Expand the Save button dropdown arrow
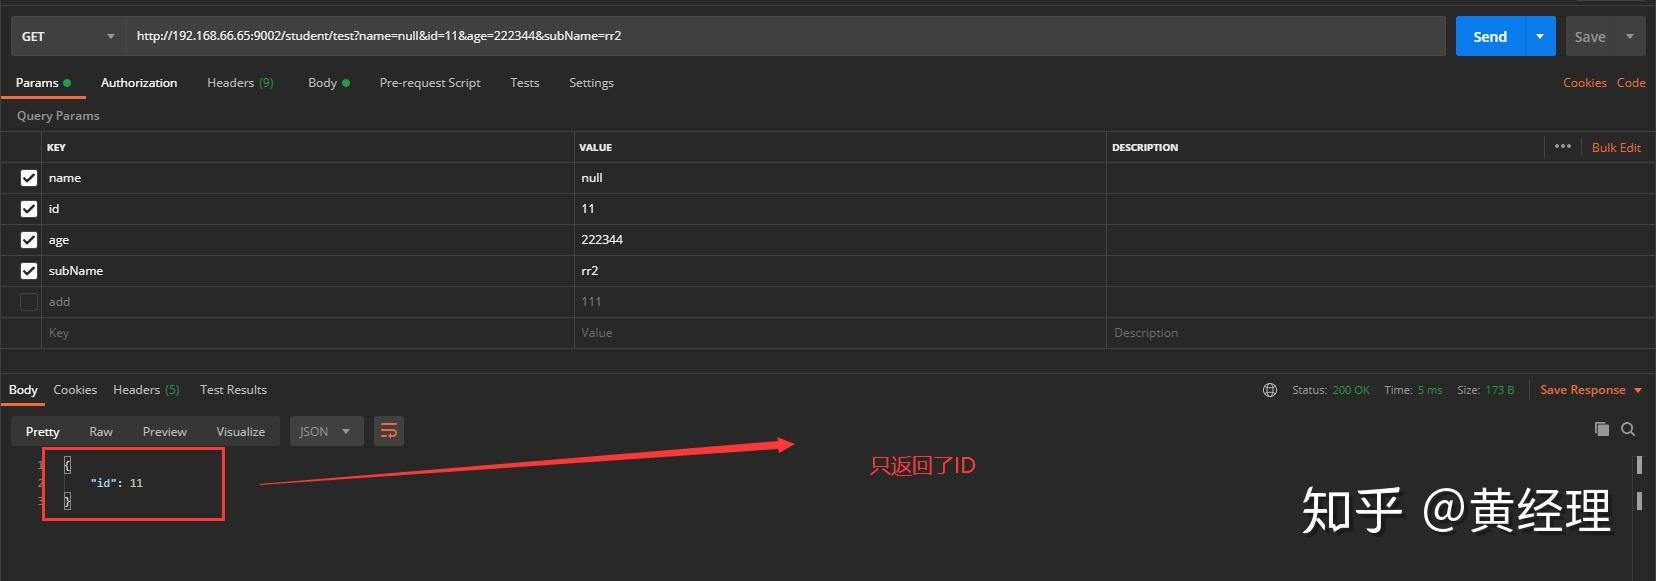This screenshot has height=581, width=1656. [x=1630, y=36]
